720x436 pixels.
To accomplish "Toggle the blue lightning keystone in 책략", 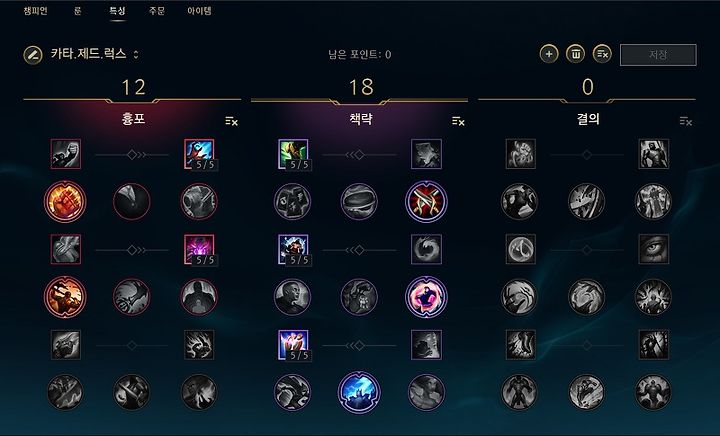I will coord(359,392).
